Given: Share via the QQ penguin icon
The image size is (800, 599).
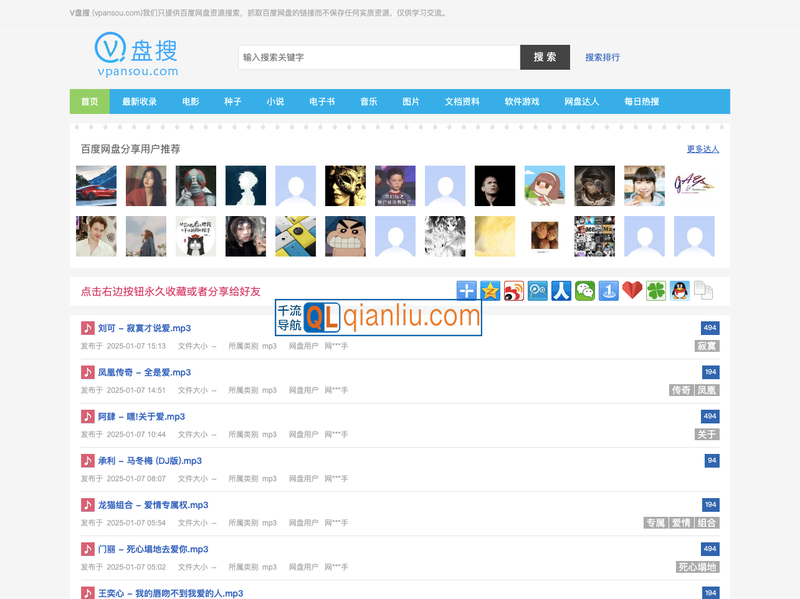Looking at the screenshot, I should click(680, 291).
